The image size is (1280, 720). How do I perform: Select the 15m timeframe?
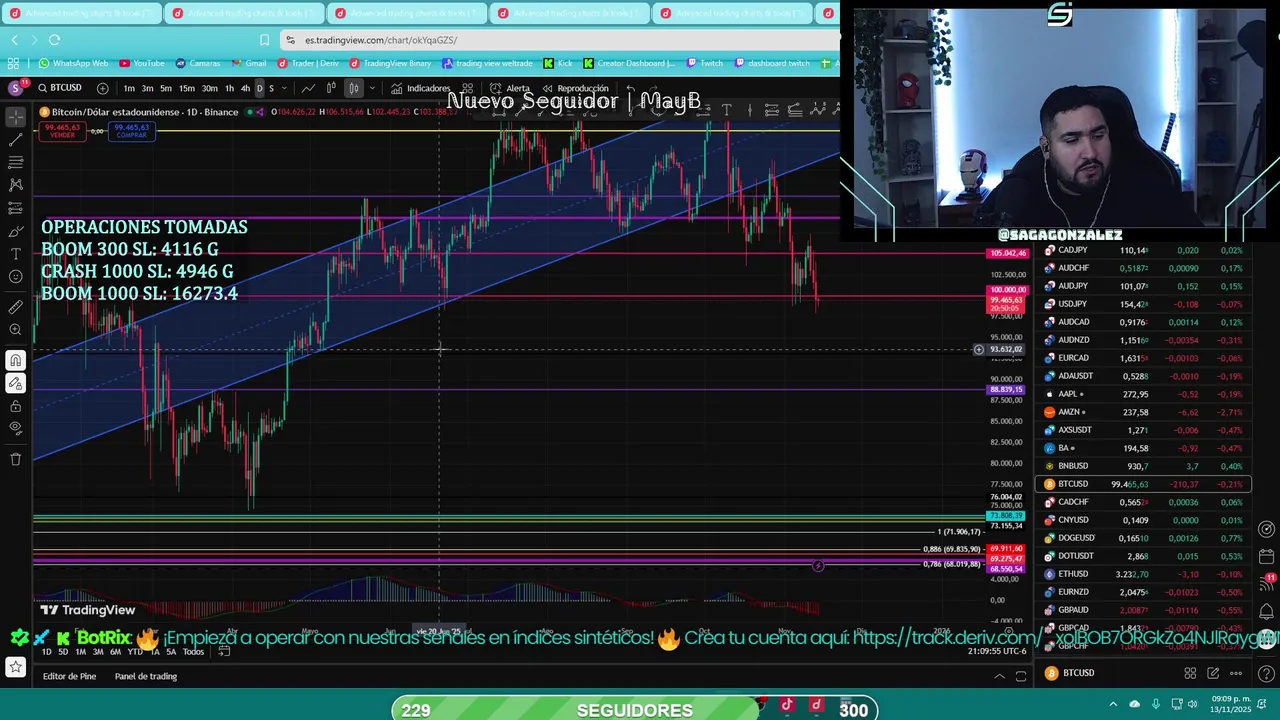(186, 88)
